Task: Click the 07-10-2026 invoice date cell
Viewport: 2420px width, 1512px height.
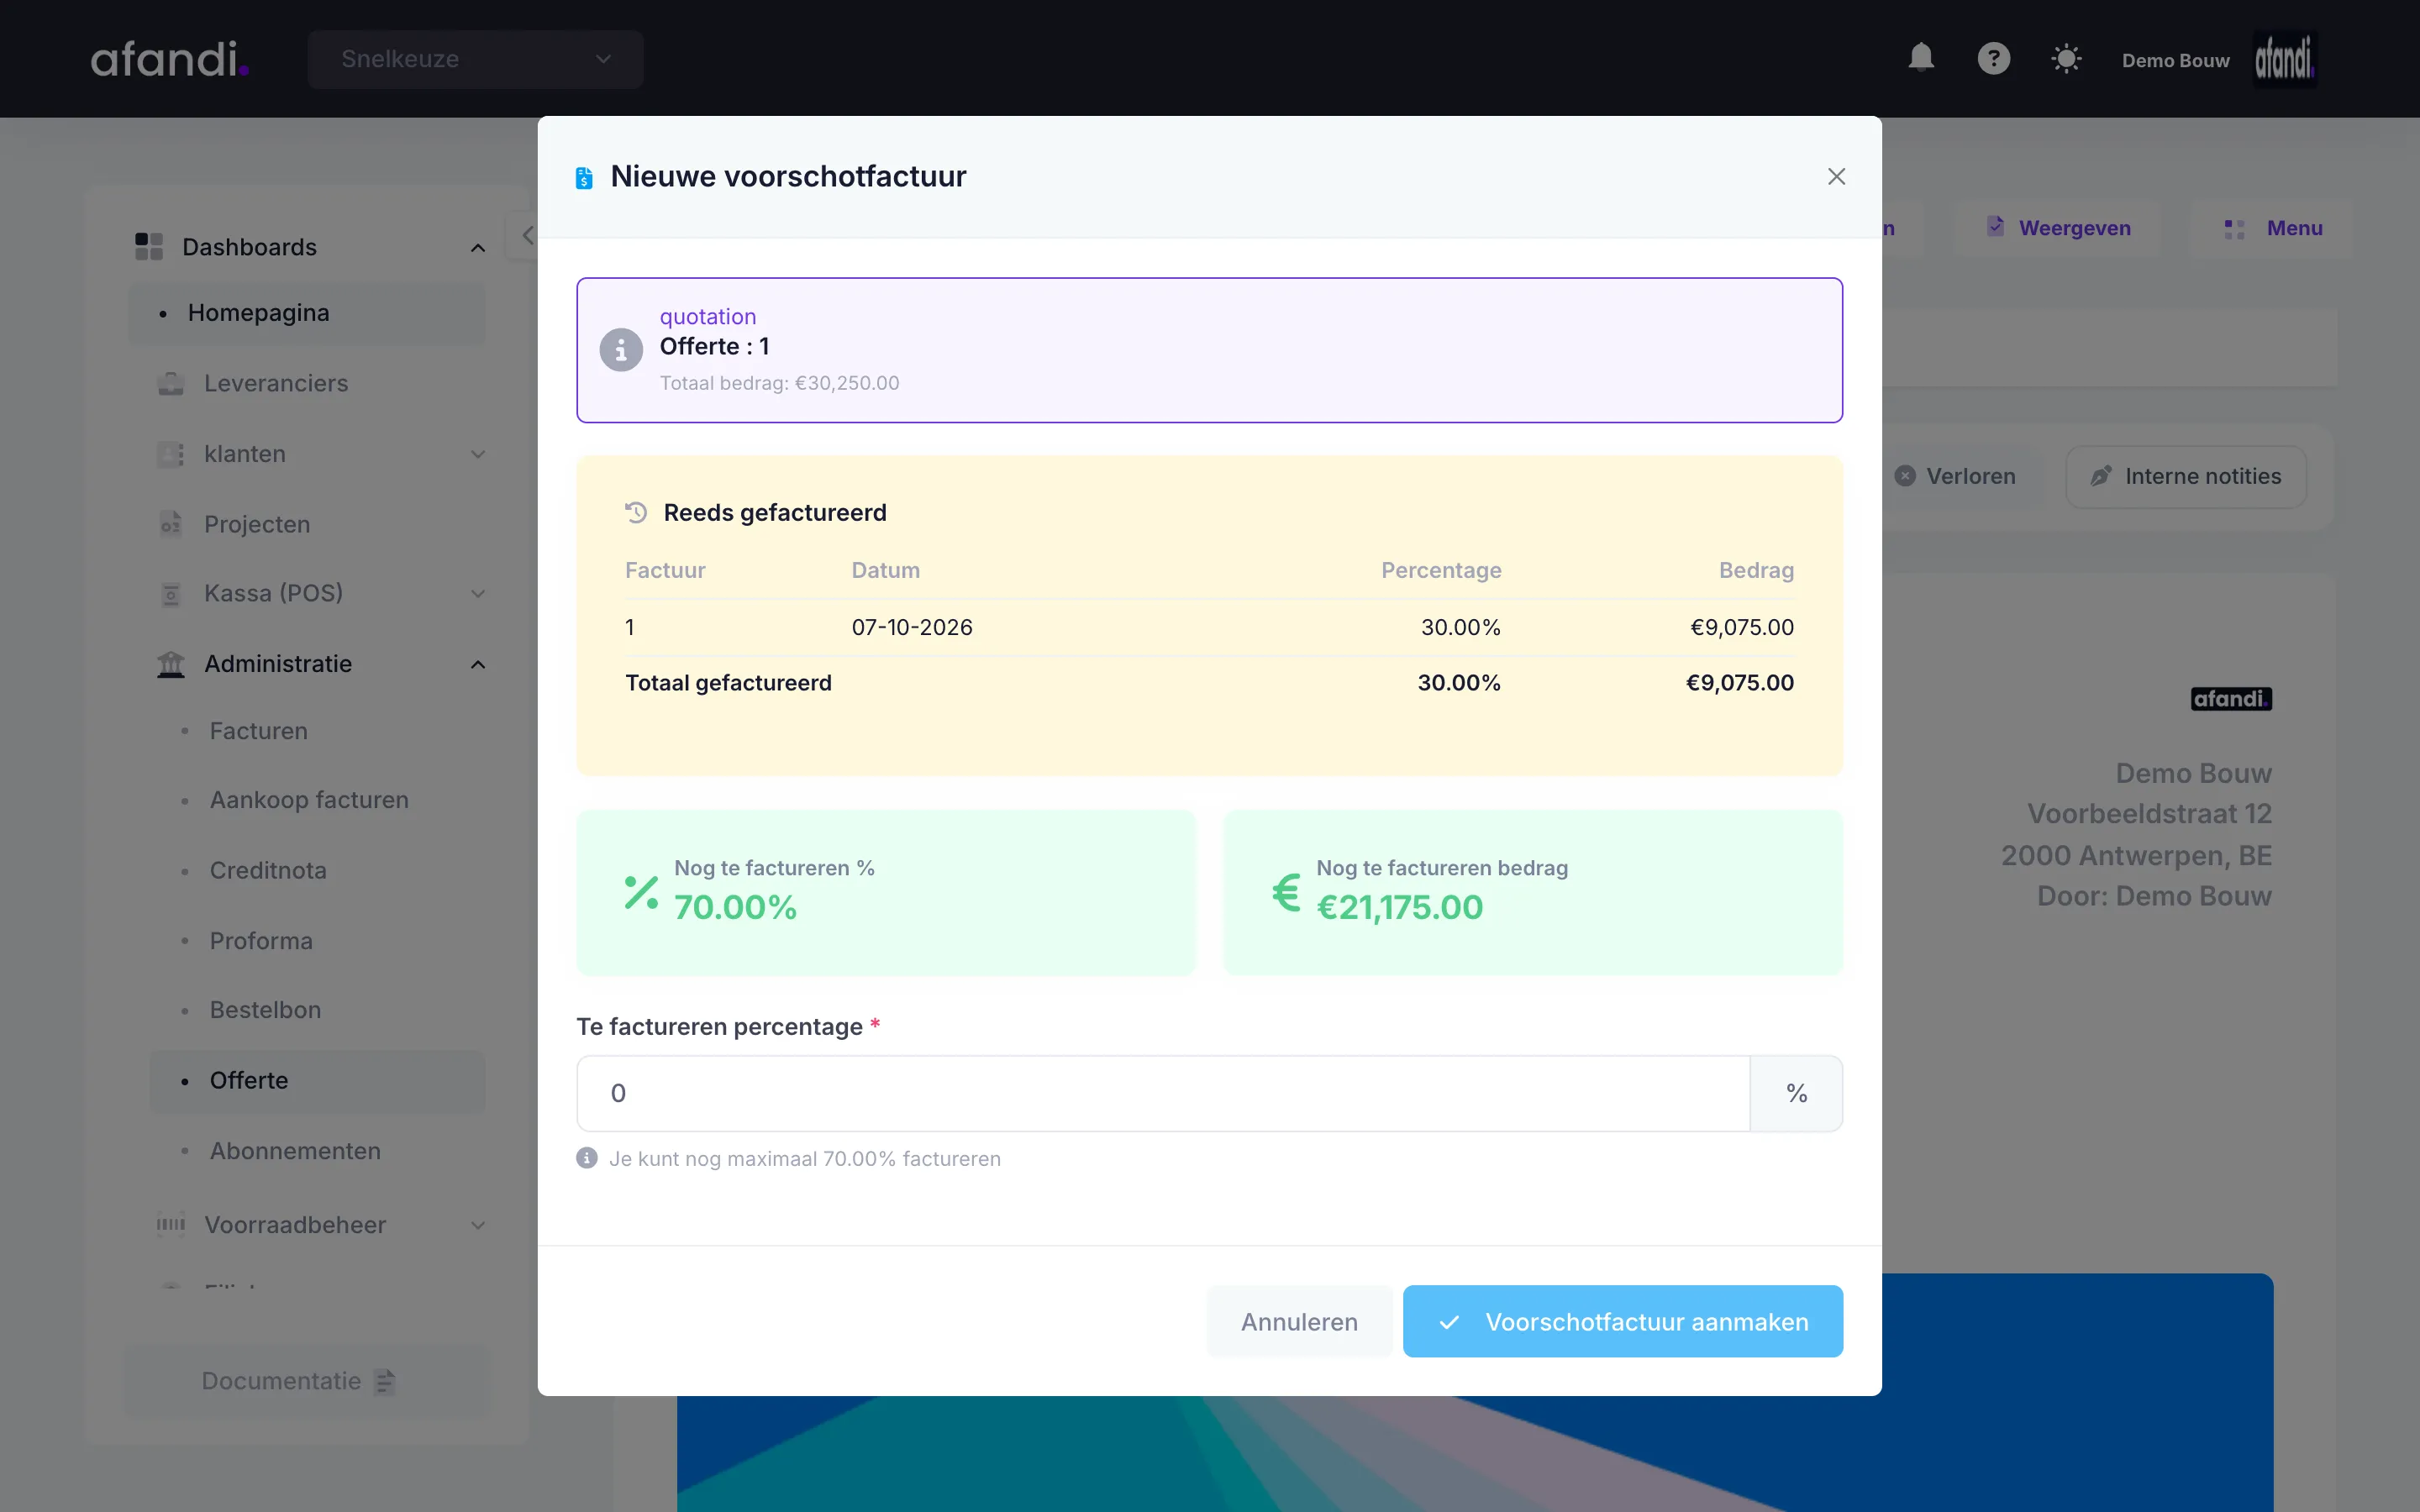Action: coord(912,627)
